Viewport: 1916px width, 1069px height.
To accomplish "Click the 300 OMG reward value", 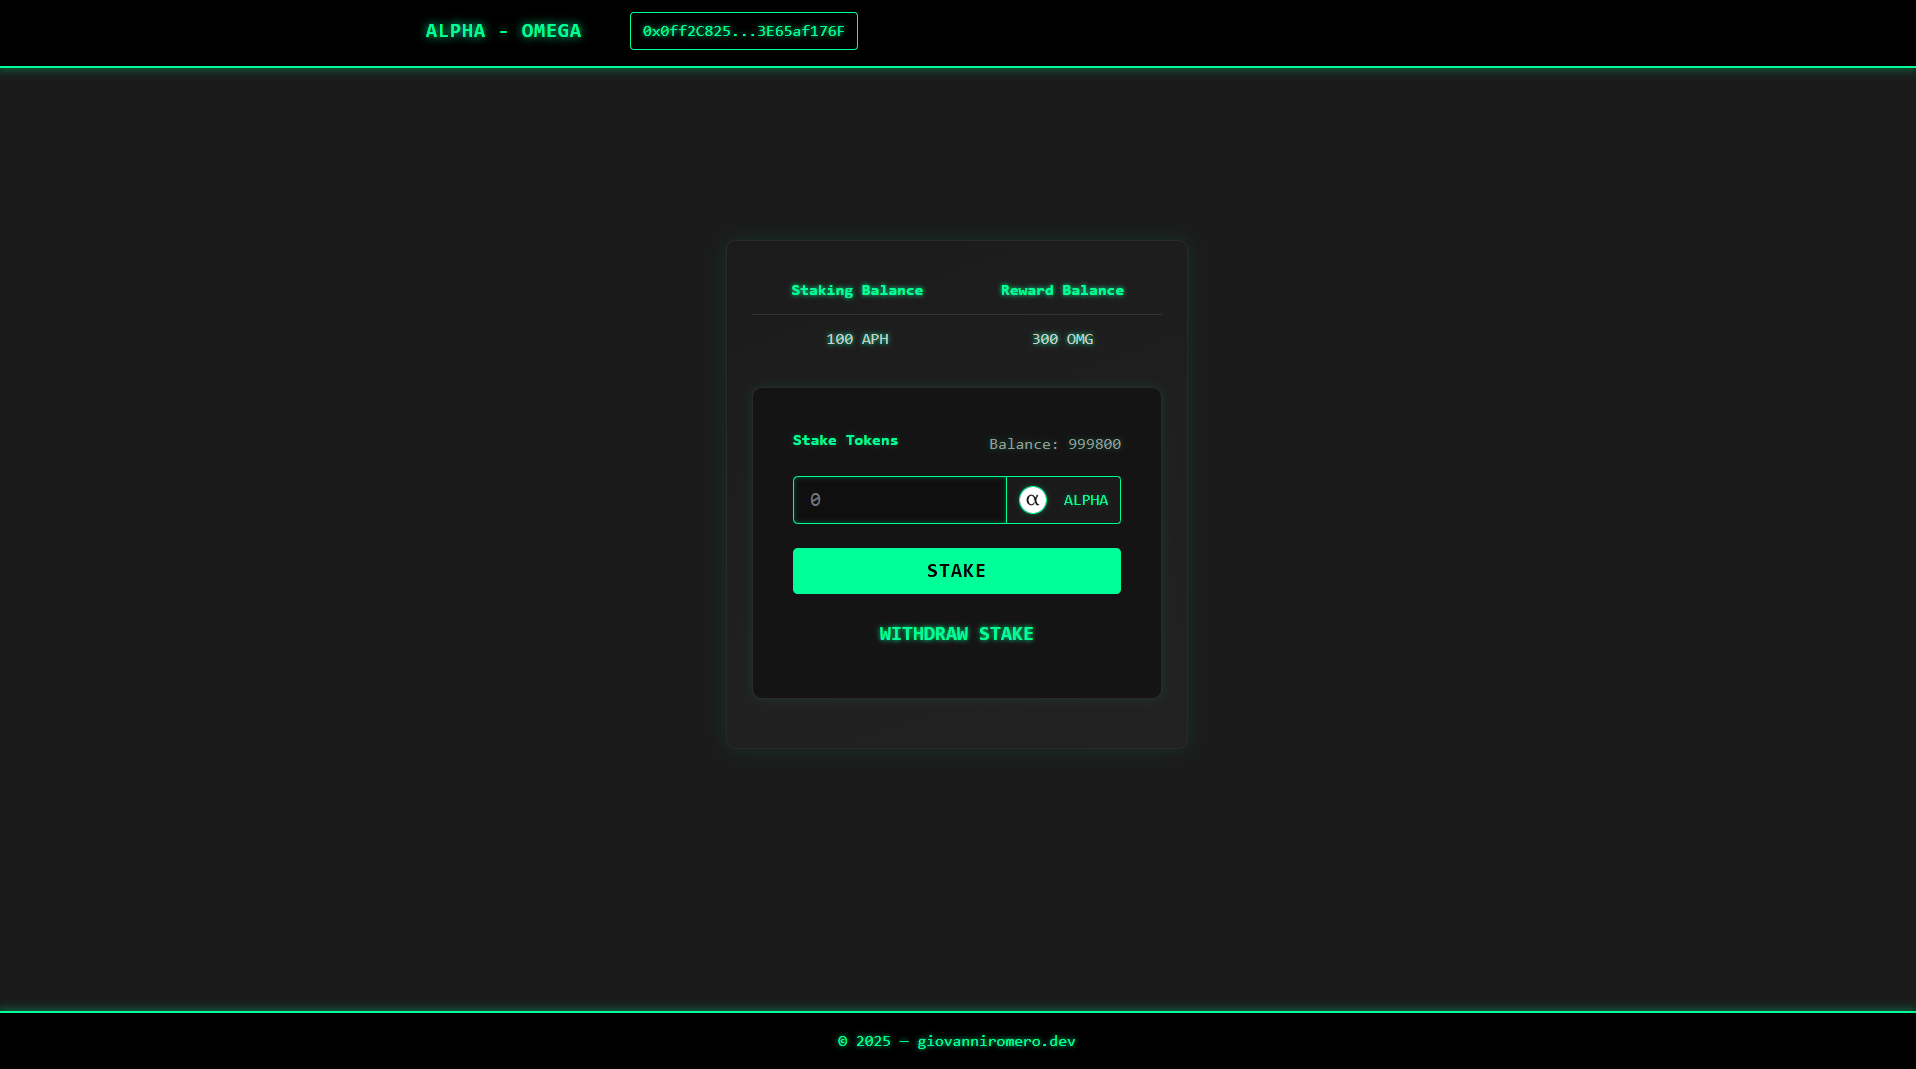I will [x=1062, y=339].
